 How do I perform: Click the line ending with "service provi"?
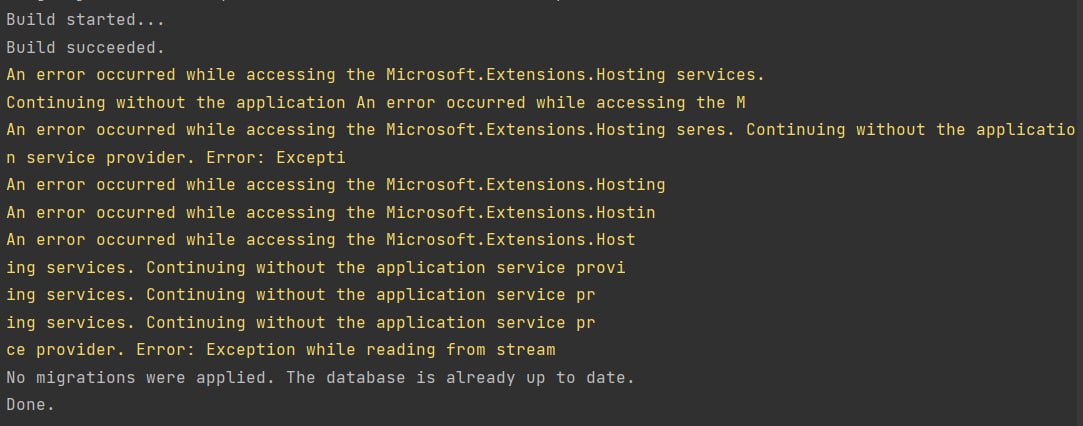click(x=316, y=267)
